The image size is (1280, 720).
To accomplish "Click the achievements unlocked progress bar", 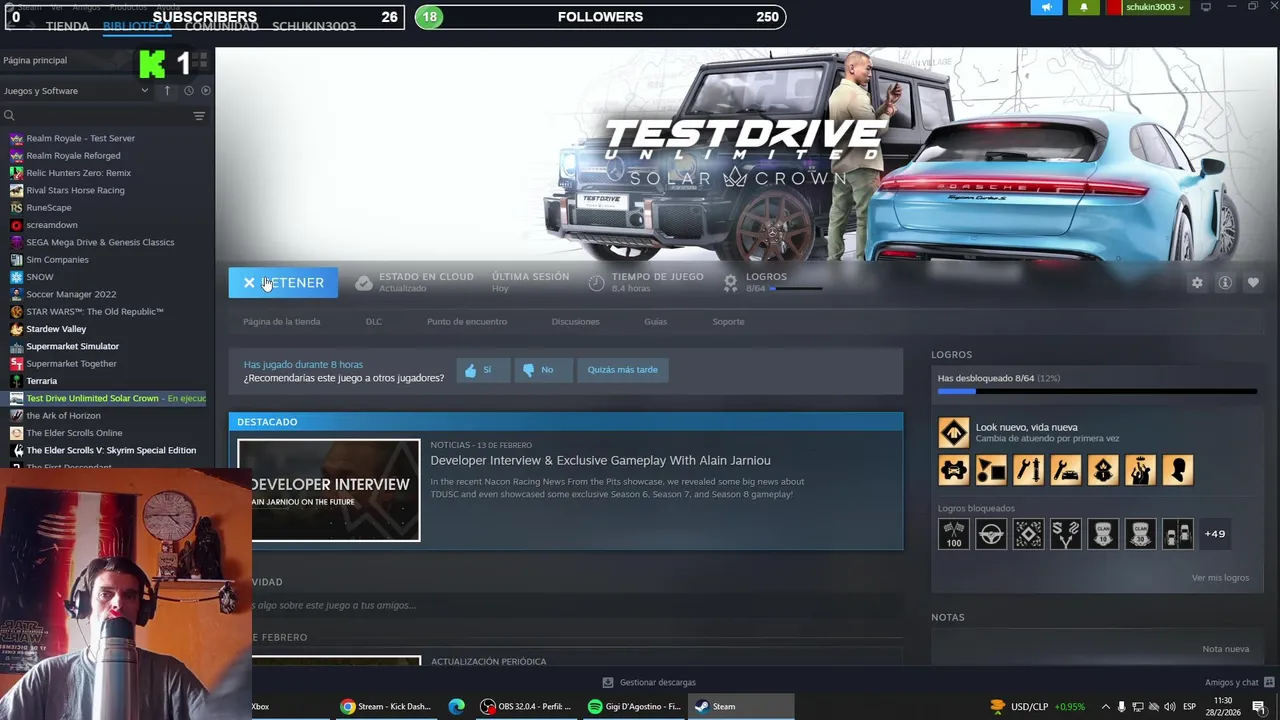I will pos(1097,391).
